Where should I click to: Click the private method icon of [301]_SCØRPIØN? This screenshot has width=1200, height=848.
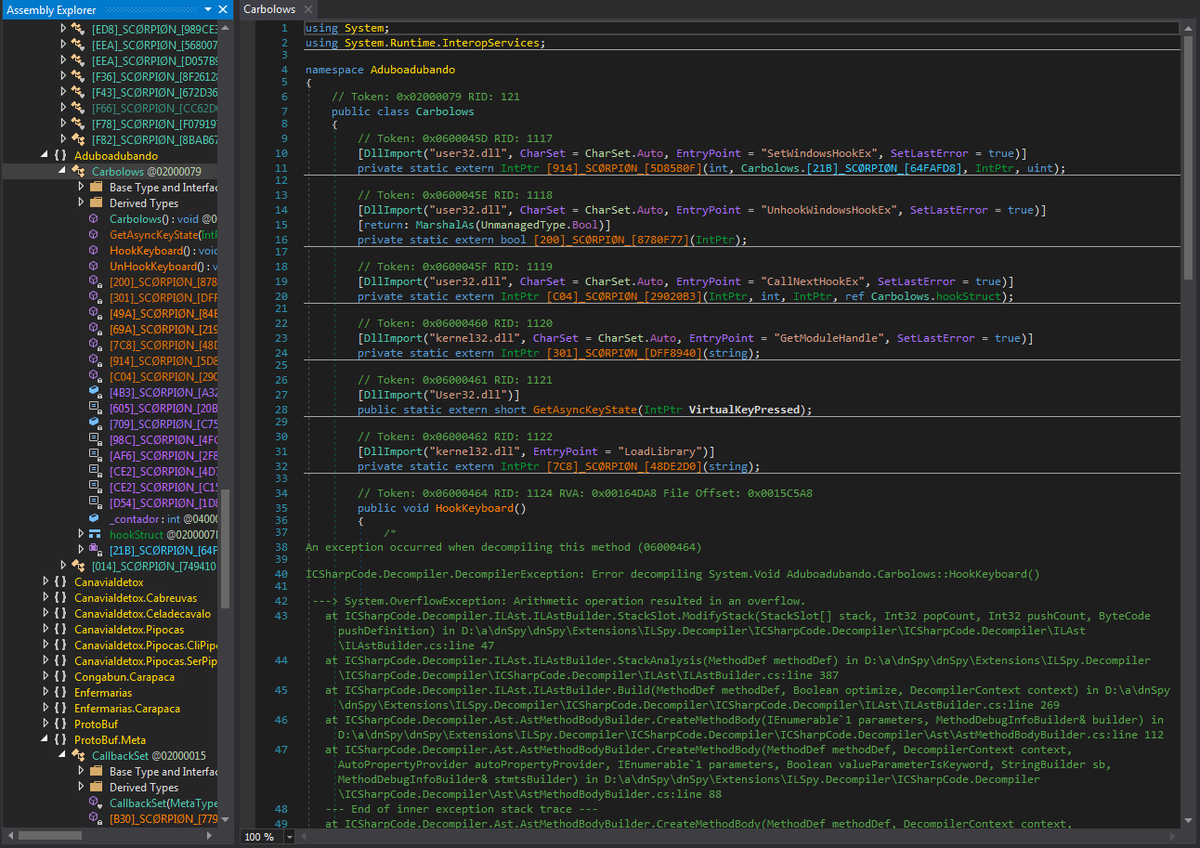(95, 298)
